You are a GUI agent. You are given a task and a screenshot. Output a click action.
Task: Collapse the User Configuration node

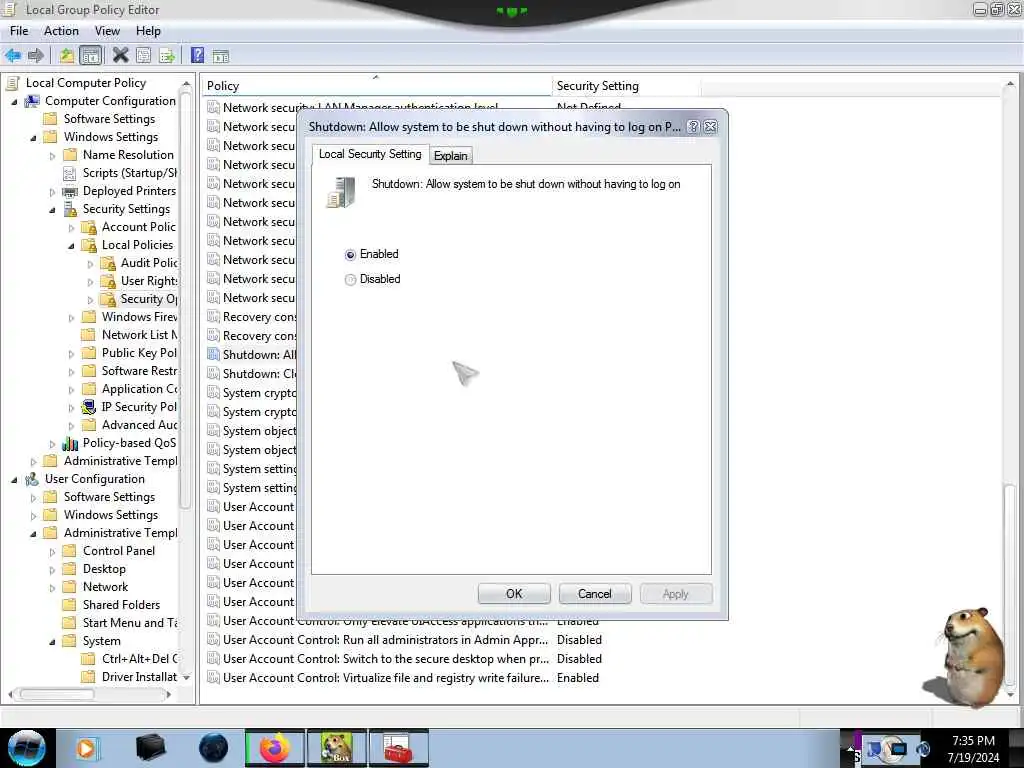point(14,480)
